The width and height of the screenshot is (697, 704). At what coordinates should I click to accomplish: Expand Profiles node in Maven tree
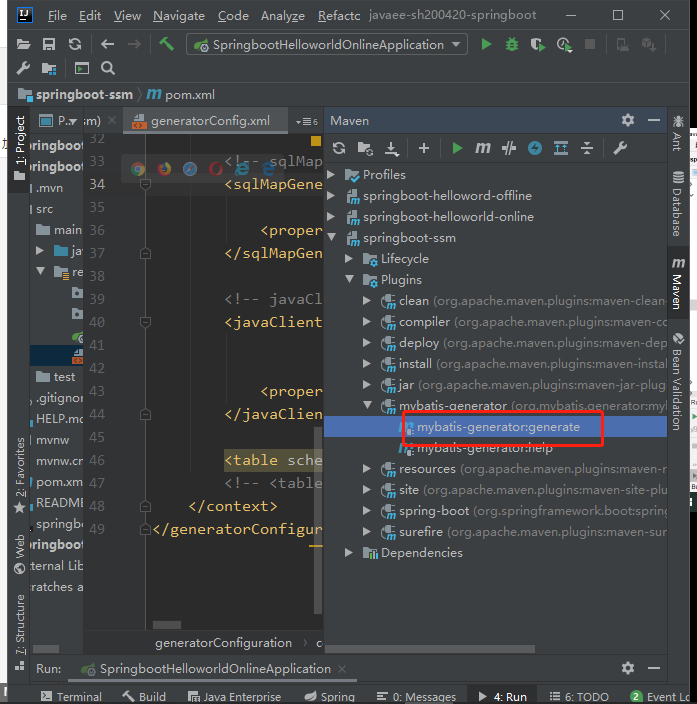pos(331,174)
